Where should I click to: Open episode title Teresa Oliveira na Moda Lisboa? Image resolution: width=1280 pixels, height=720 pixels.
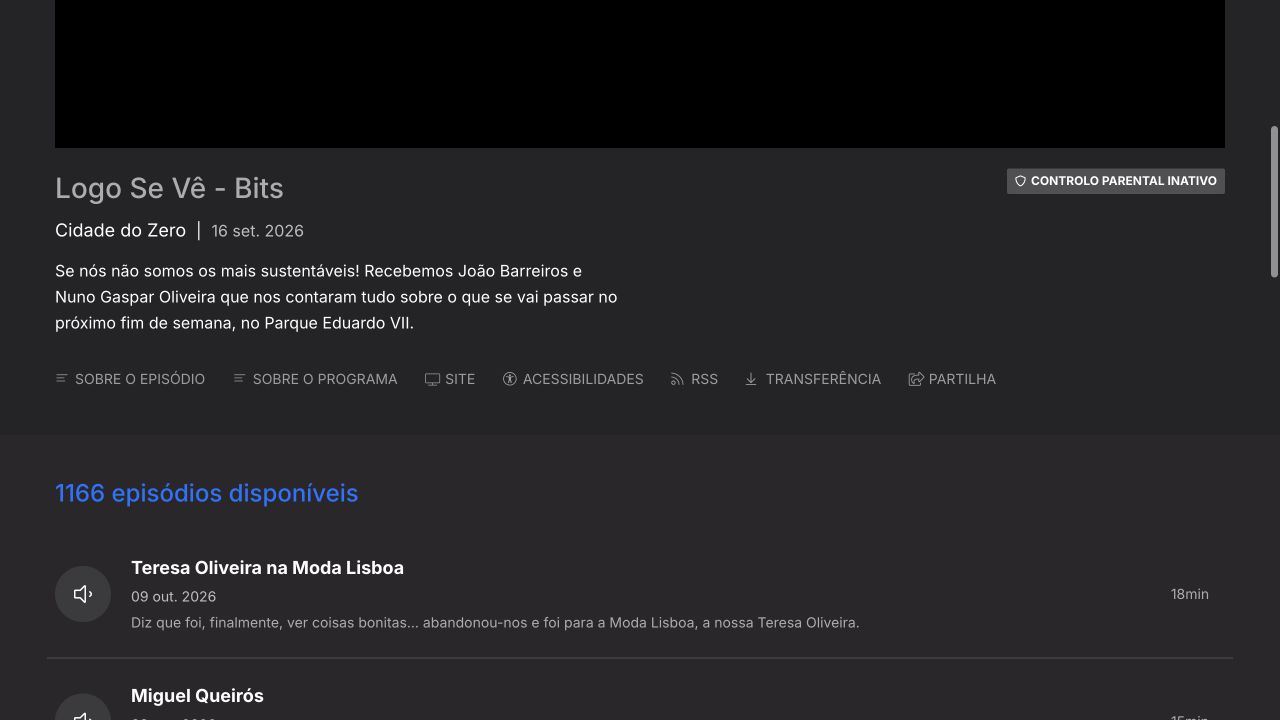click(x=267, y=568)
